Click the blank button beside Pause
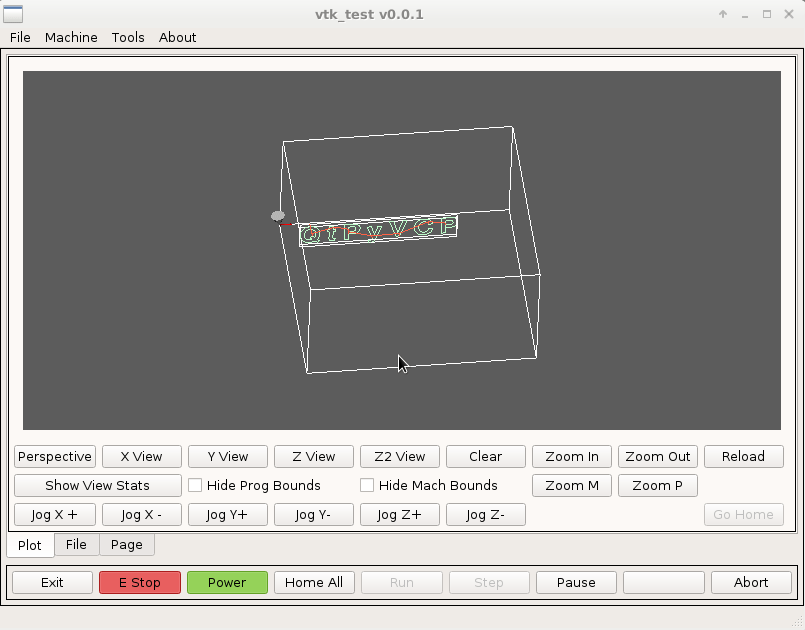 664,583
